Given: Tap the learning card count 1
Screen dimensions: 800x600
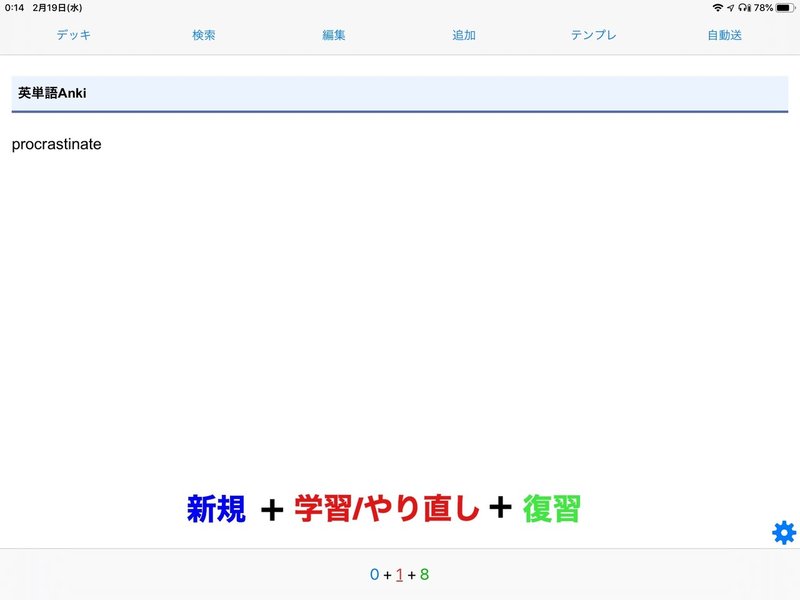Looking at the screenshot, I should click(399, 574).
